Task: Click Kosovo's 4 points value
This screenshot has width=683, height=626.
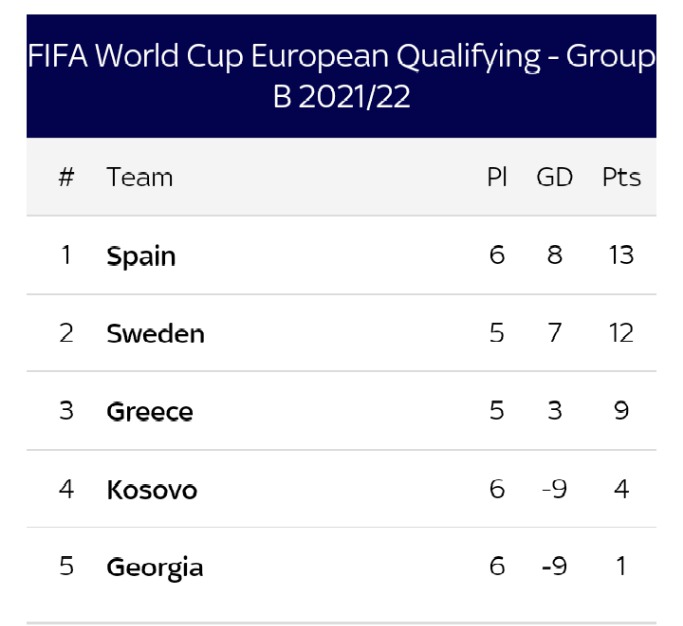Action: coord(622,489)
